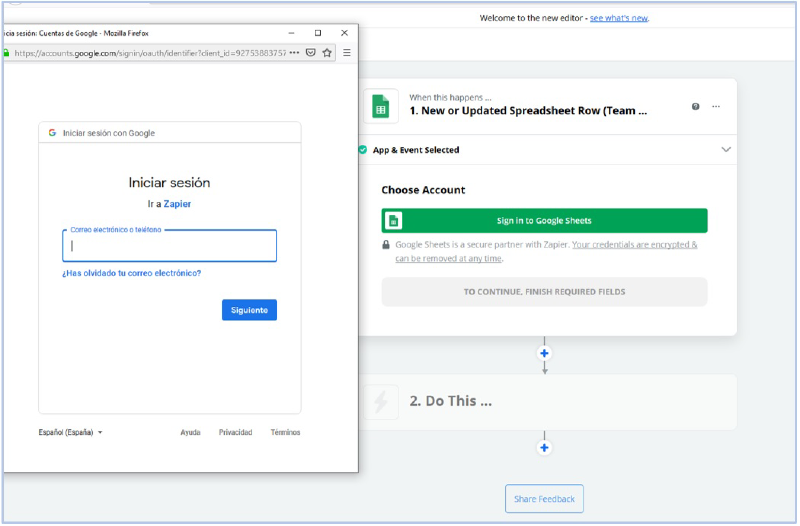Click the Iniciar sesión heading
The height and width of the screenshot is (526, 800).
(x=169, y=183)
